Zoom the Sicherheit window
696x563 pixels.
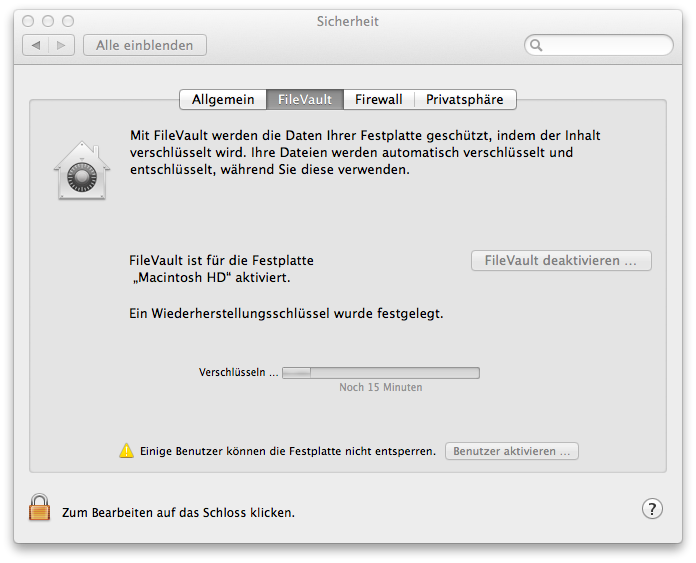coord(68,21)
